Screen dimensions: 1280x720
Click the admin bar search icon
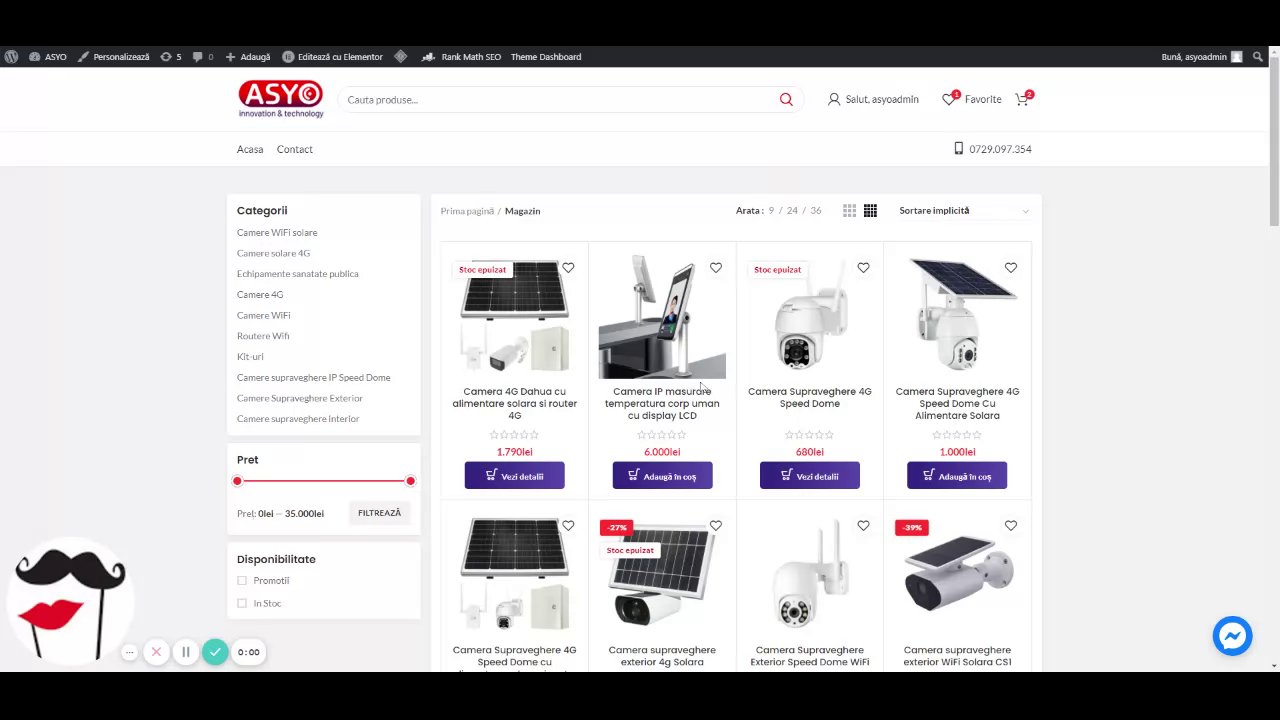click(x=1258, y=57)
